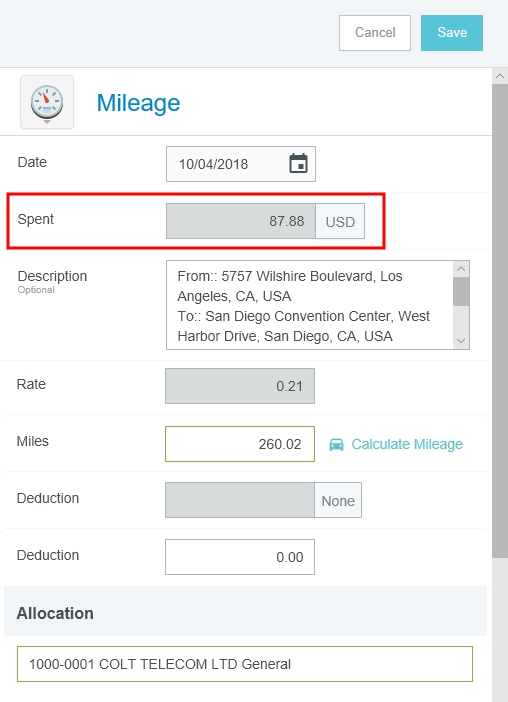508x702 pixels.
Task: Click the car icon beside Calculate Mileage
Action: point(337,444)
